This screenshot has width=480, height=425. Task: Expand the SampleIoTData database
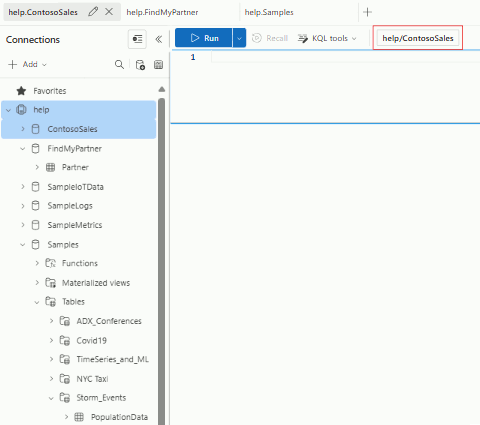[x=23, y=187]
